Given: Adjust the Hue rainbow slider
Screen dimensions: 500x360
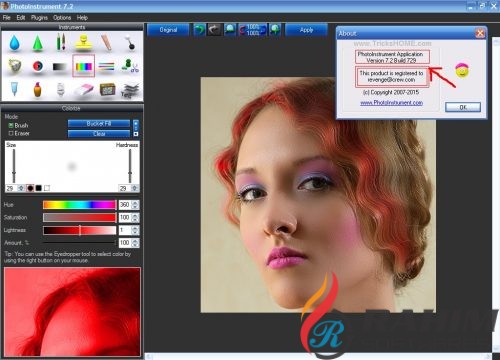Looking at the screenshot, I should (79, 205).
